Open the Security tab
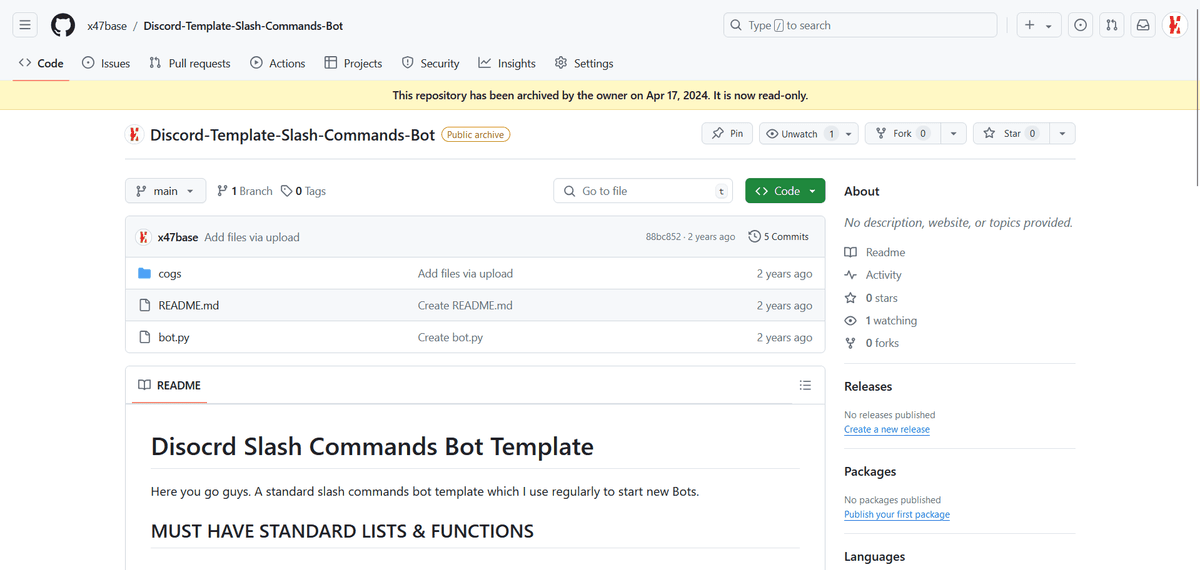Viewport: 1200px width, 570px height. click(430, 63)
